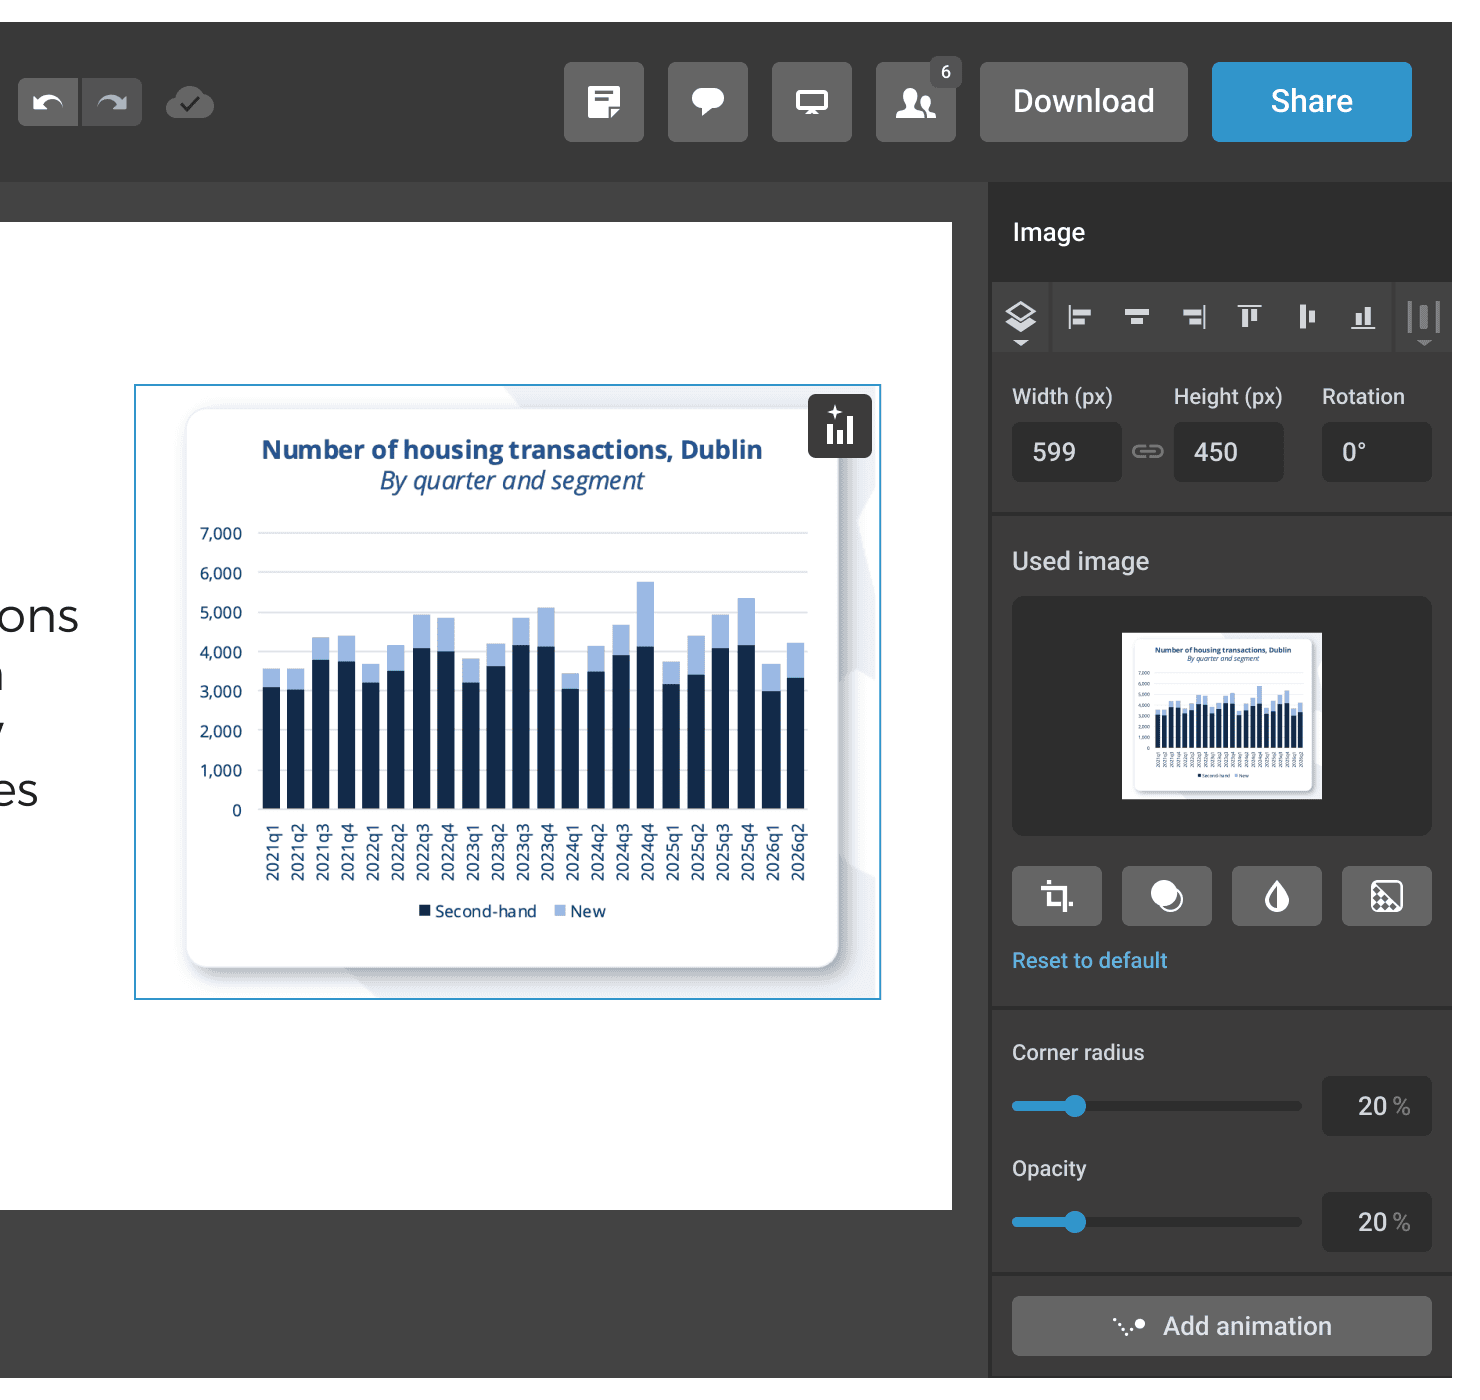Open the distribute spacing dropdown

point(1424,320)
